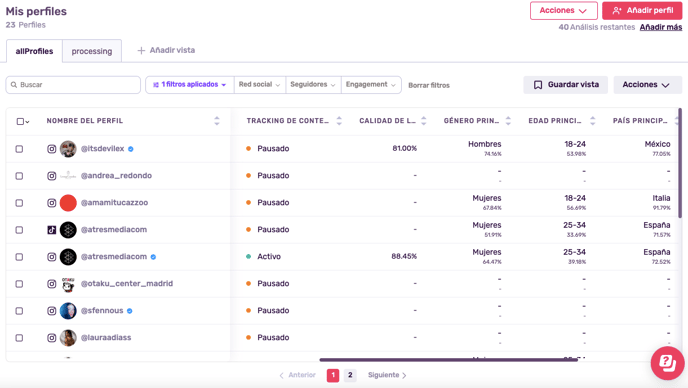This screenshot has height=388, width=688.
Task: Click the verified badge next to @sfennous
Action: [129, 311]
